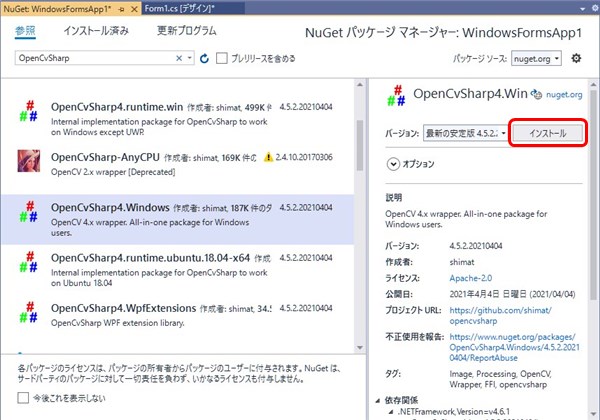Click version 2.4.10.20170306 of OpenCvSharp-AnyCPU
Screen dimensions: 600x420
point(304,157)
